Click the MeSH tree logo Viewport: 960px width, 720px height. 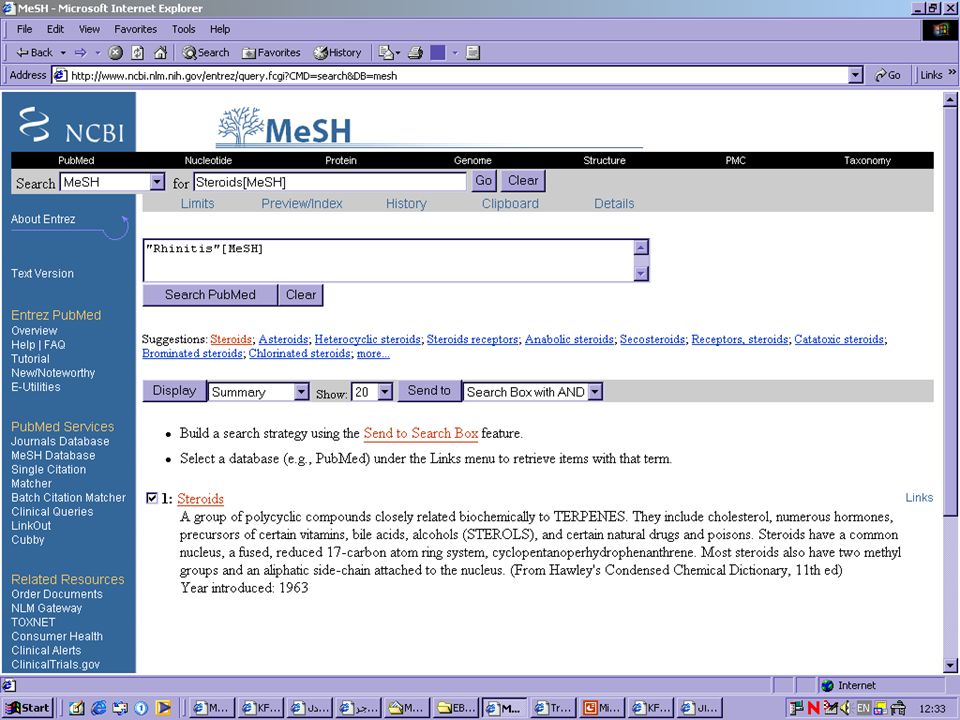point(284,127)
